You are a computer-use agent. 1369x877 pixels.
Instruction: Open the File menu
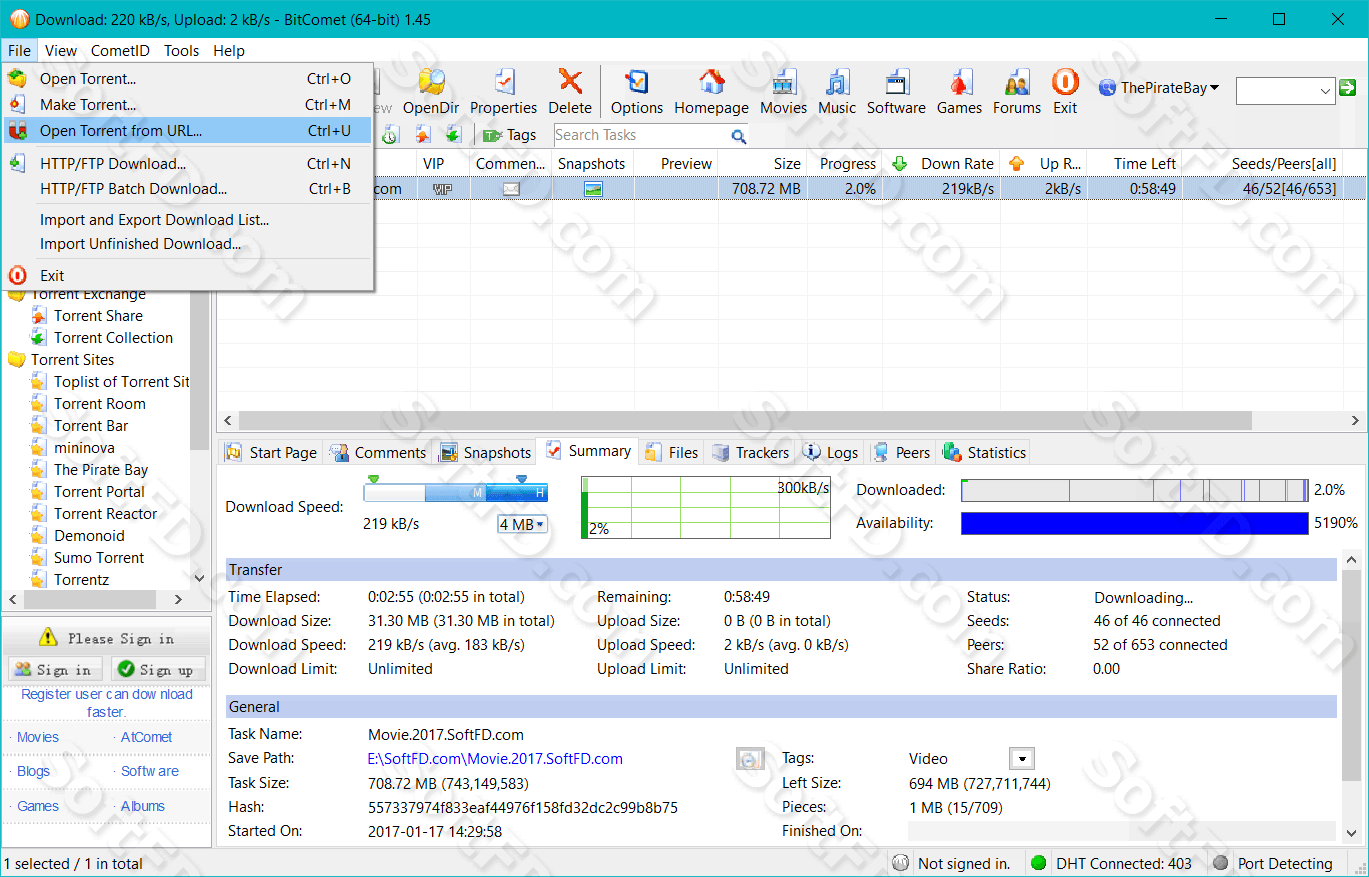[x=19, y=50]
